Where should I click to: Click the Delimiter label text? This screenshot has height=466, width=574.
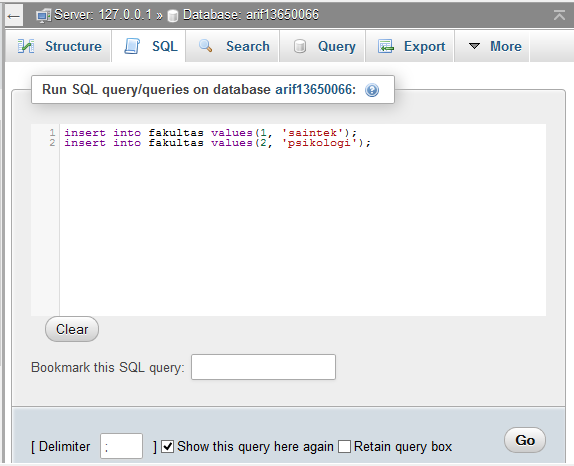(x=64, y=447)
